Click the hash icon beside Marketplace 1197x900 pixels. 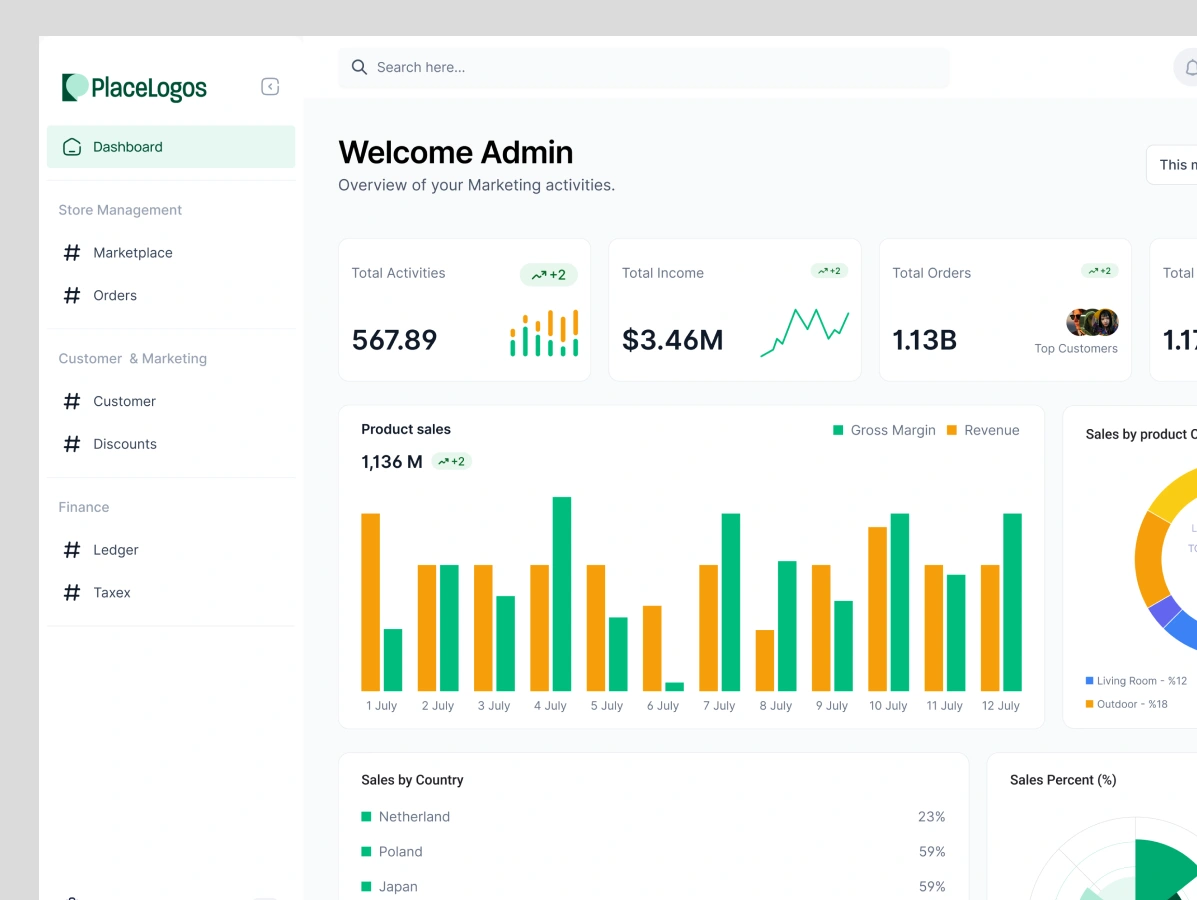tap(72, 253)
